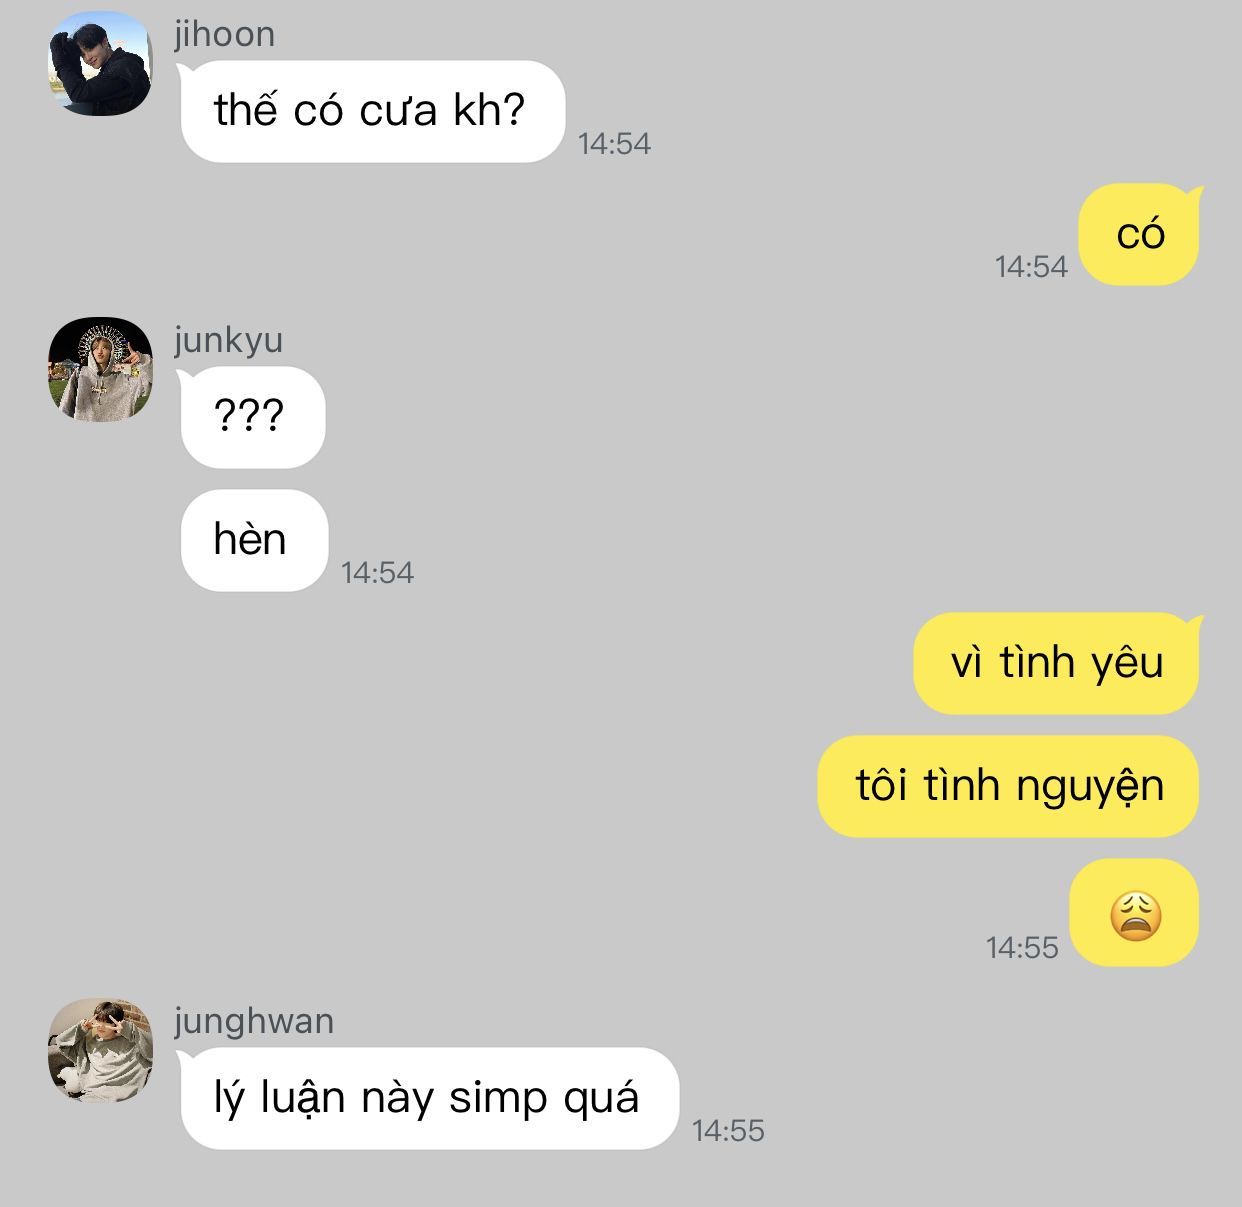Open jihoon's profile picture

pos(100,64)
